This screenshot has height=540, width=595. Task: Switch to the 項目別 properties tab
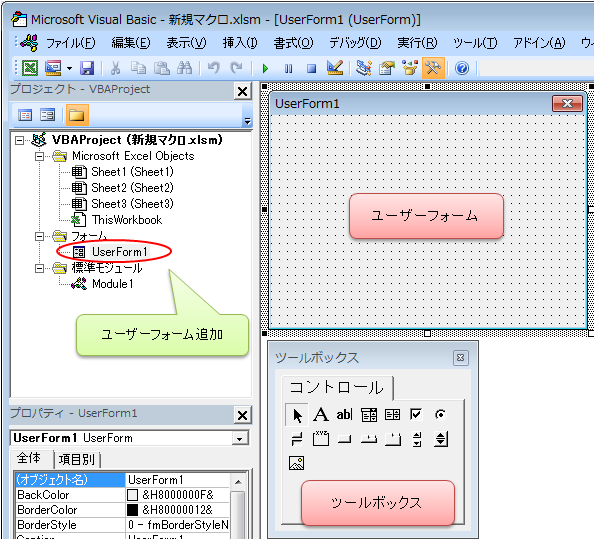tap(77, 460)
